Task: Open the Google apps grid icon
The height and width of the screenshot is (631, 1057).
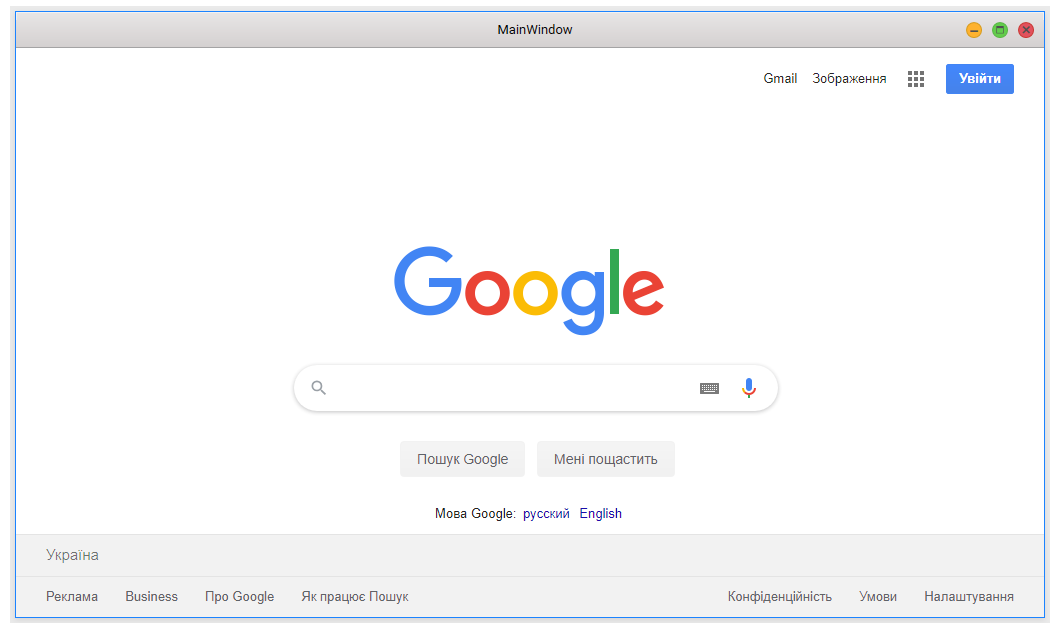Action: pyautogui.click(x=915, y=79)
